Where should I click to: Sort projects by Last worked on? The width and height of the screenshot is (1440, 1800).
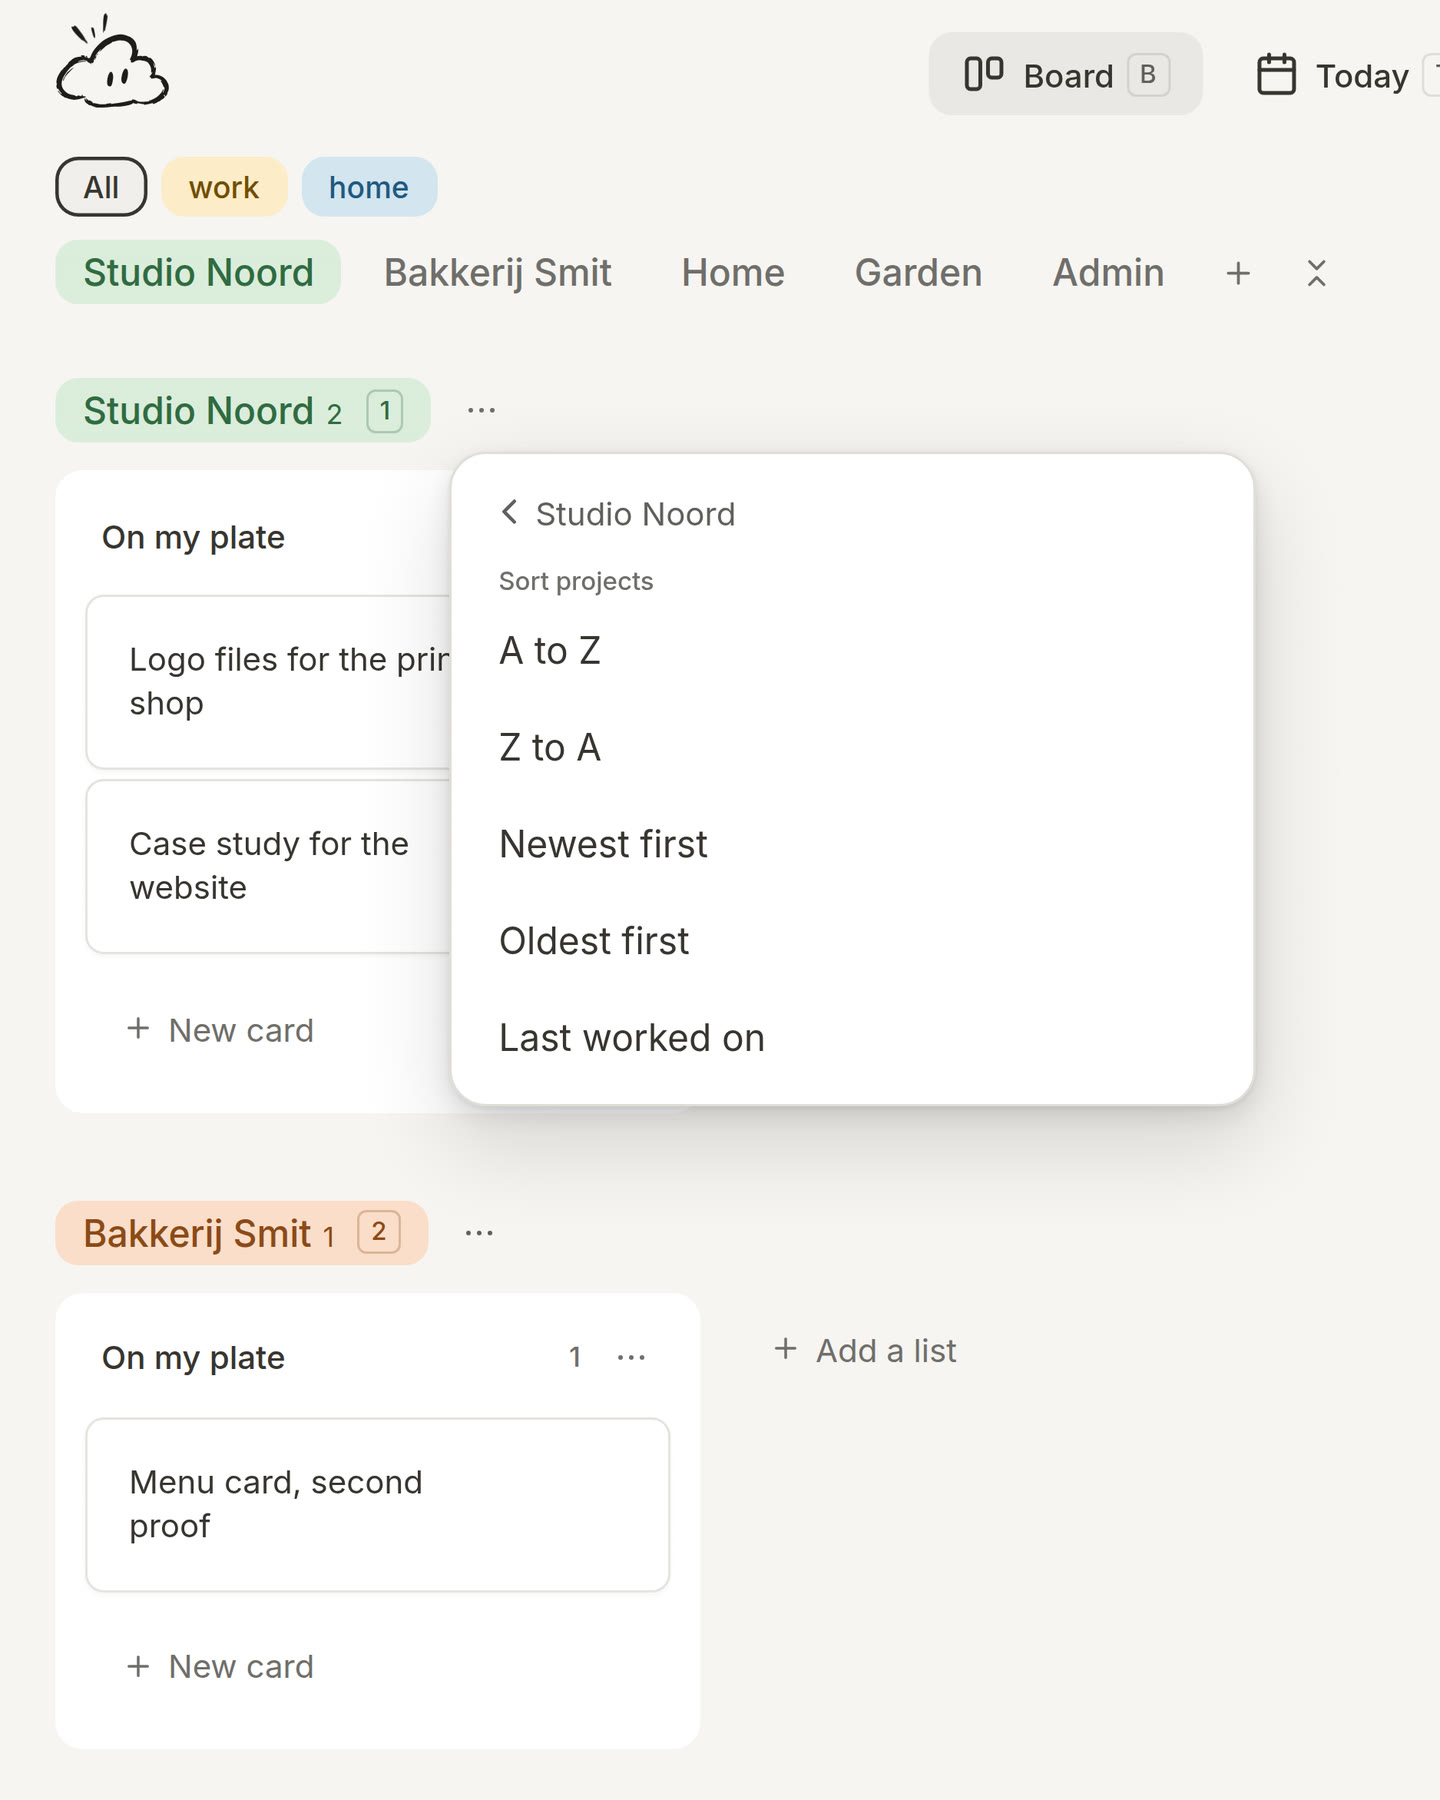(852, 1038)
